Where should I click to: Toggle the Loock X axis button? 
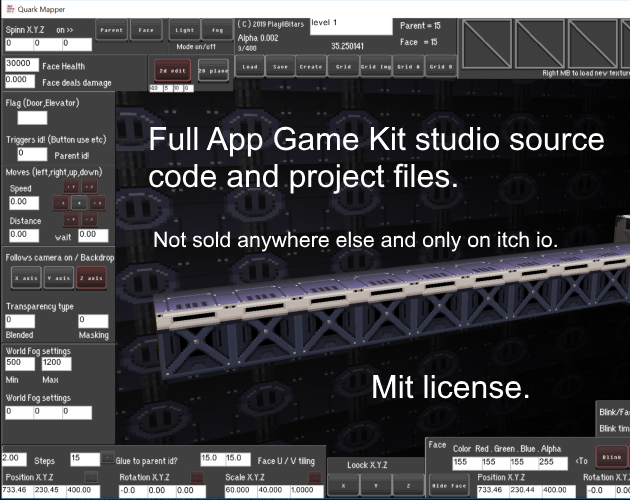click(344, 485)
